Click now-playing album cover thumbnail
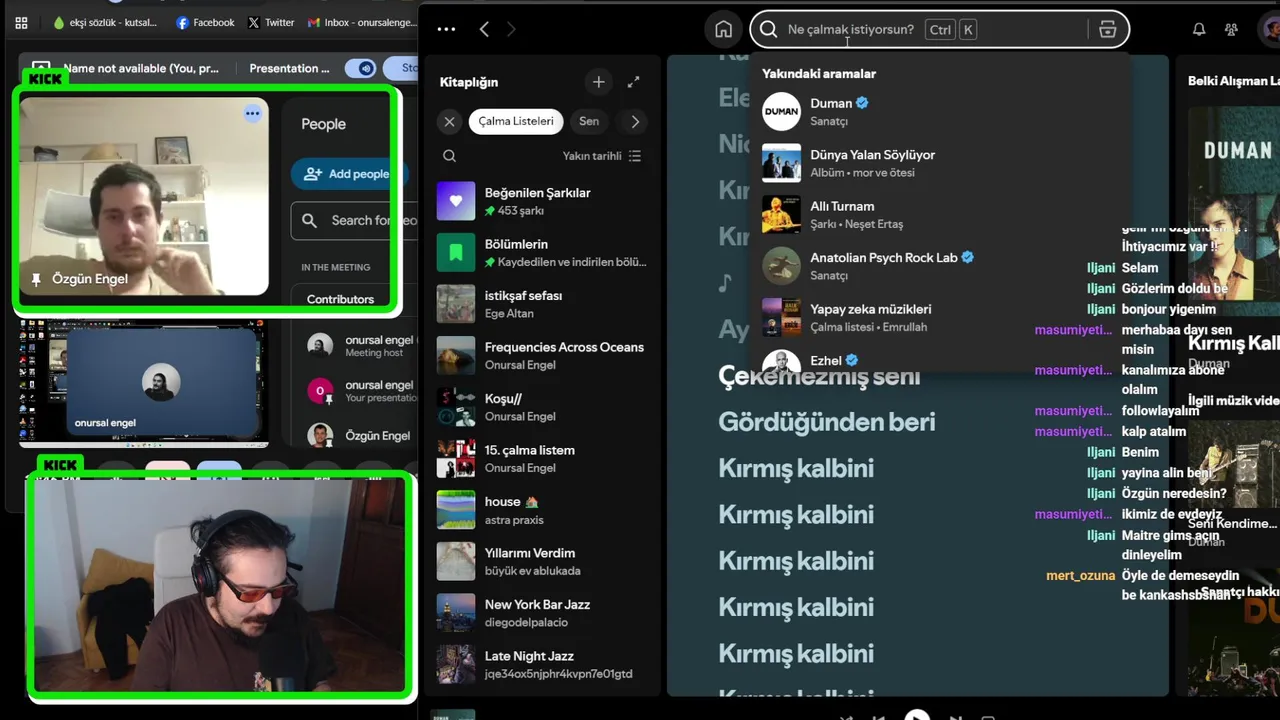The width and height of the screenshot is (1280, 720). (x=452, y=715)
